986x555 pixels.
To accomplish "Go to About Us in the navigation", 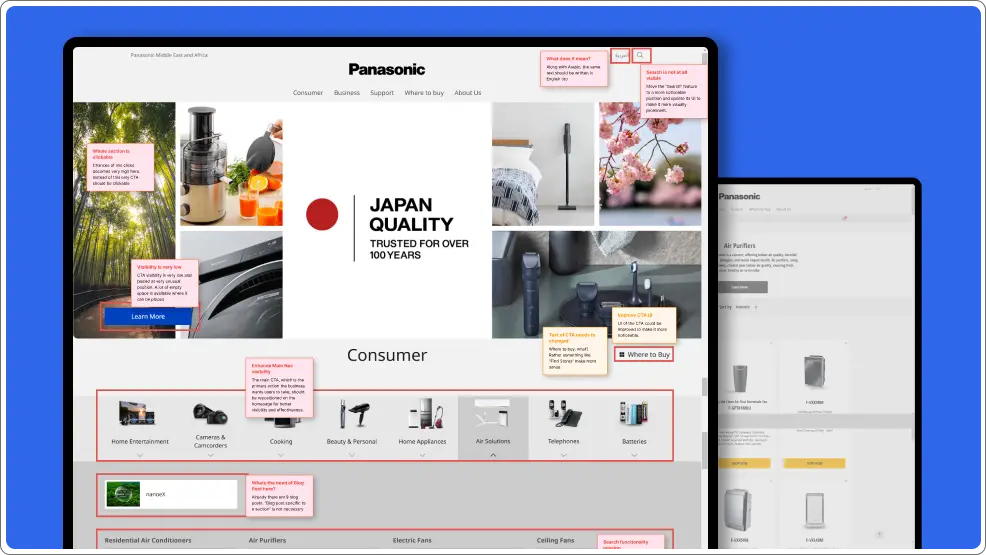I will tap(468, 93).
